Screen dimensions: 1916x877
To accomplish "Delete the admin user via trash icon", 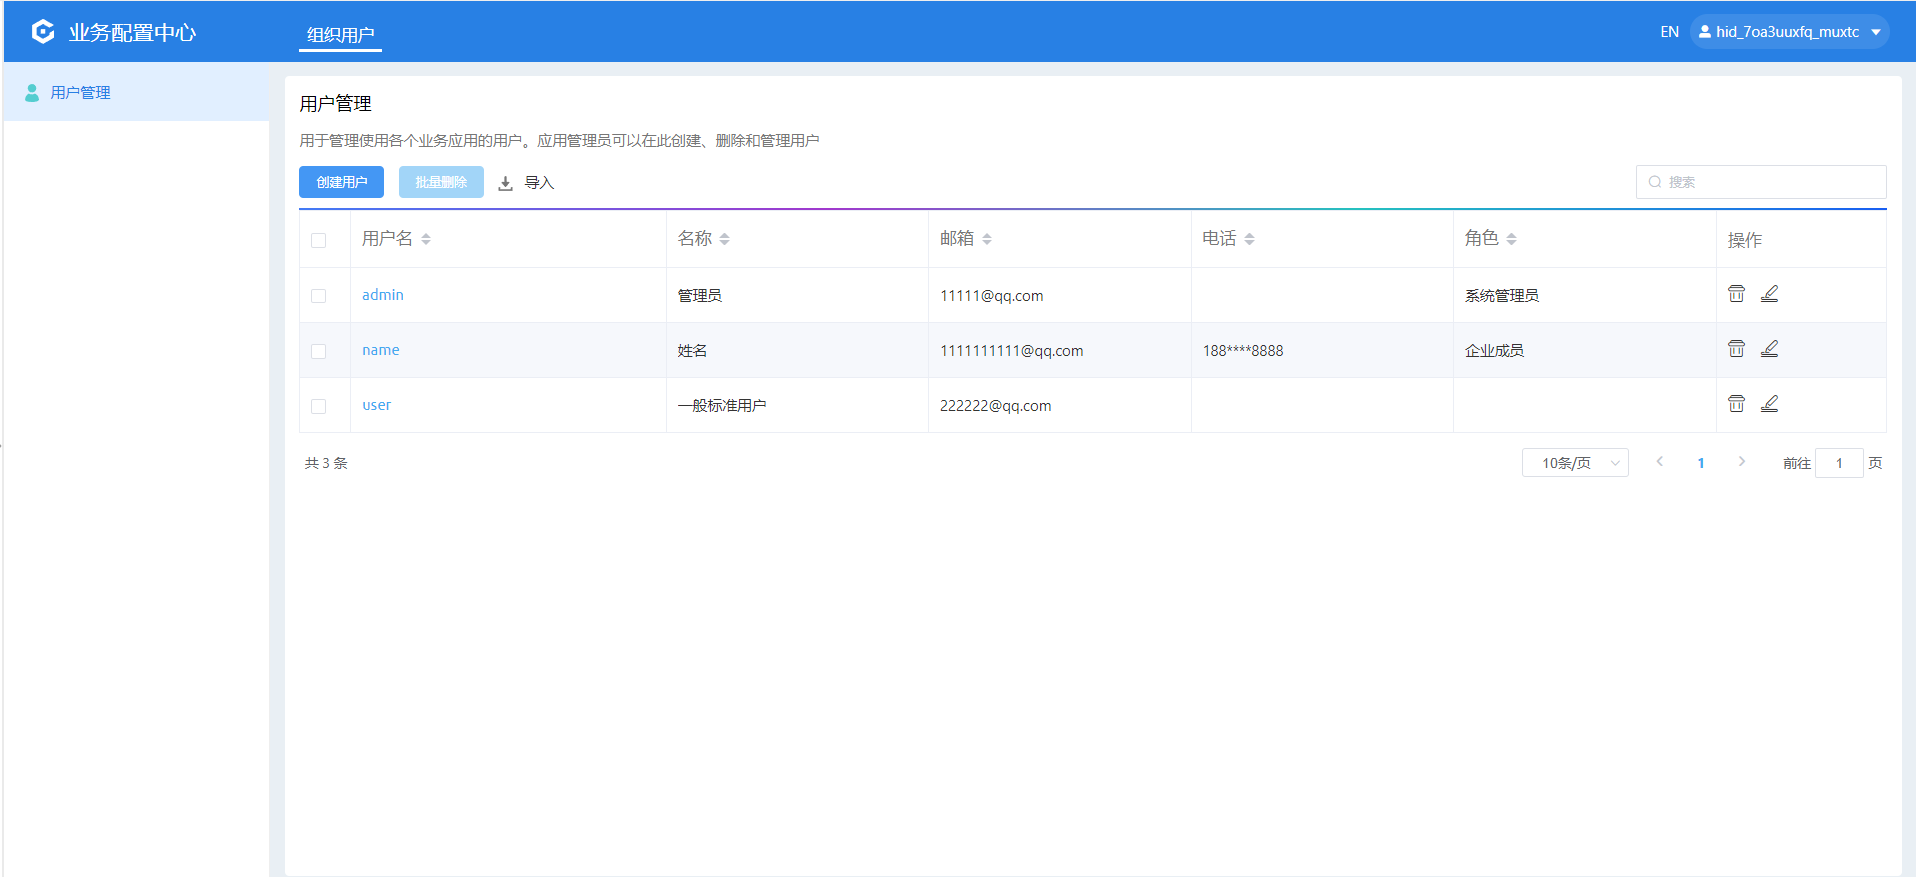I will [1736, 294].
